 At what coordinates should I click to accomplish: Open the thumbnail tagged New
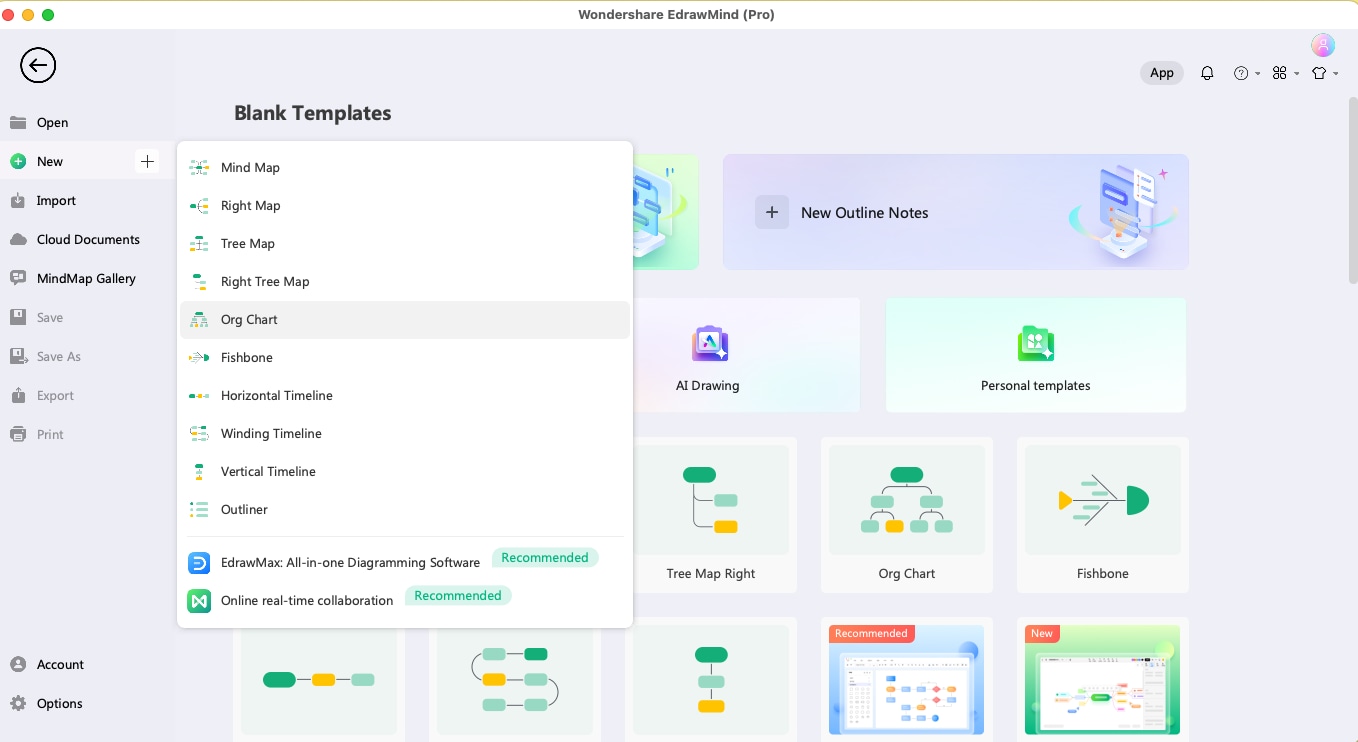(1103, 680)
